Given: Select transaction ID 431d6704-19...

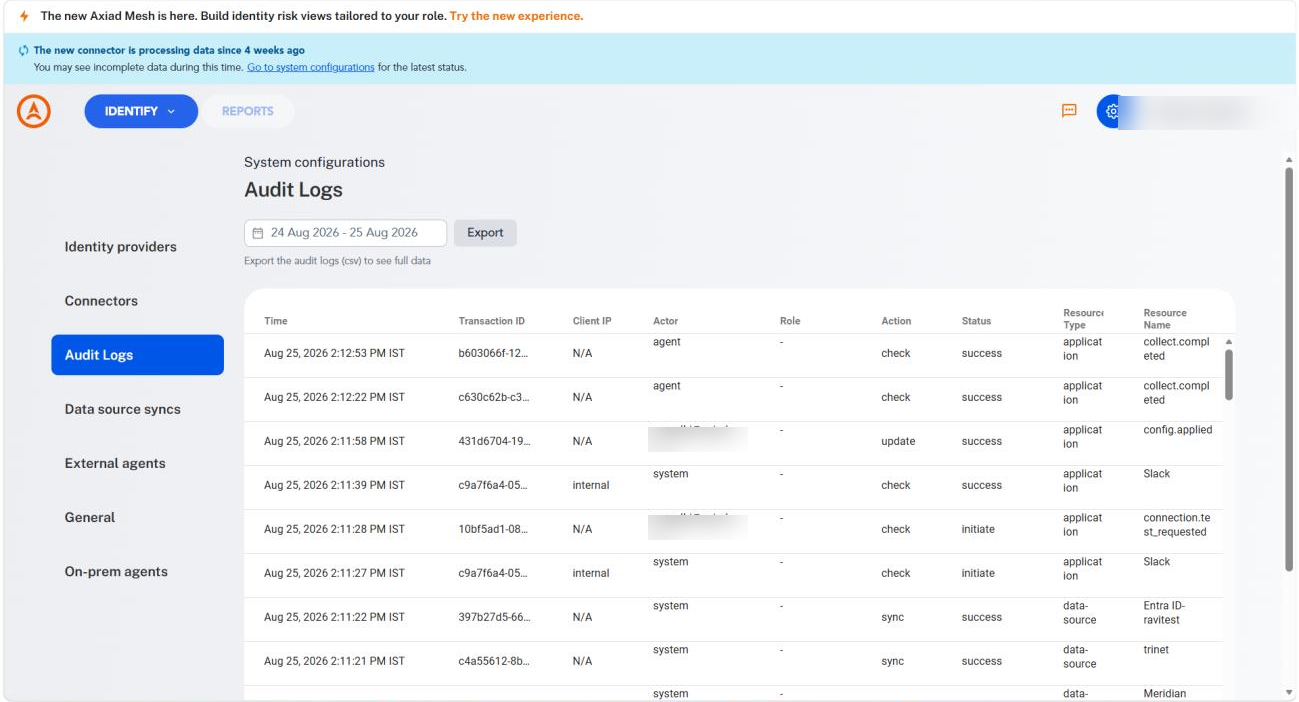Looking at the screenshot, I should pos(494,441).
